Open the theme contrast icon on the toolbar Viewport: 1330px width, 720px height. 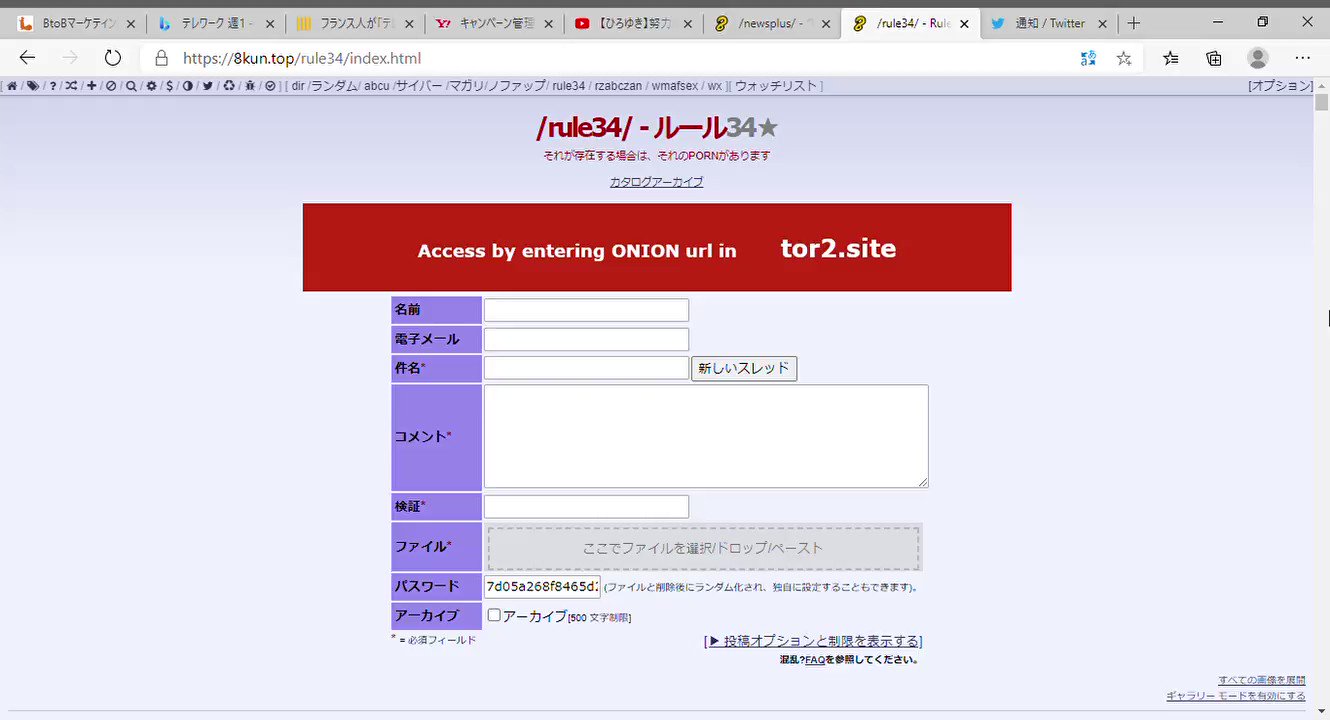click(x=188, y=86)
